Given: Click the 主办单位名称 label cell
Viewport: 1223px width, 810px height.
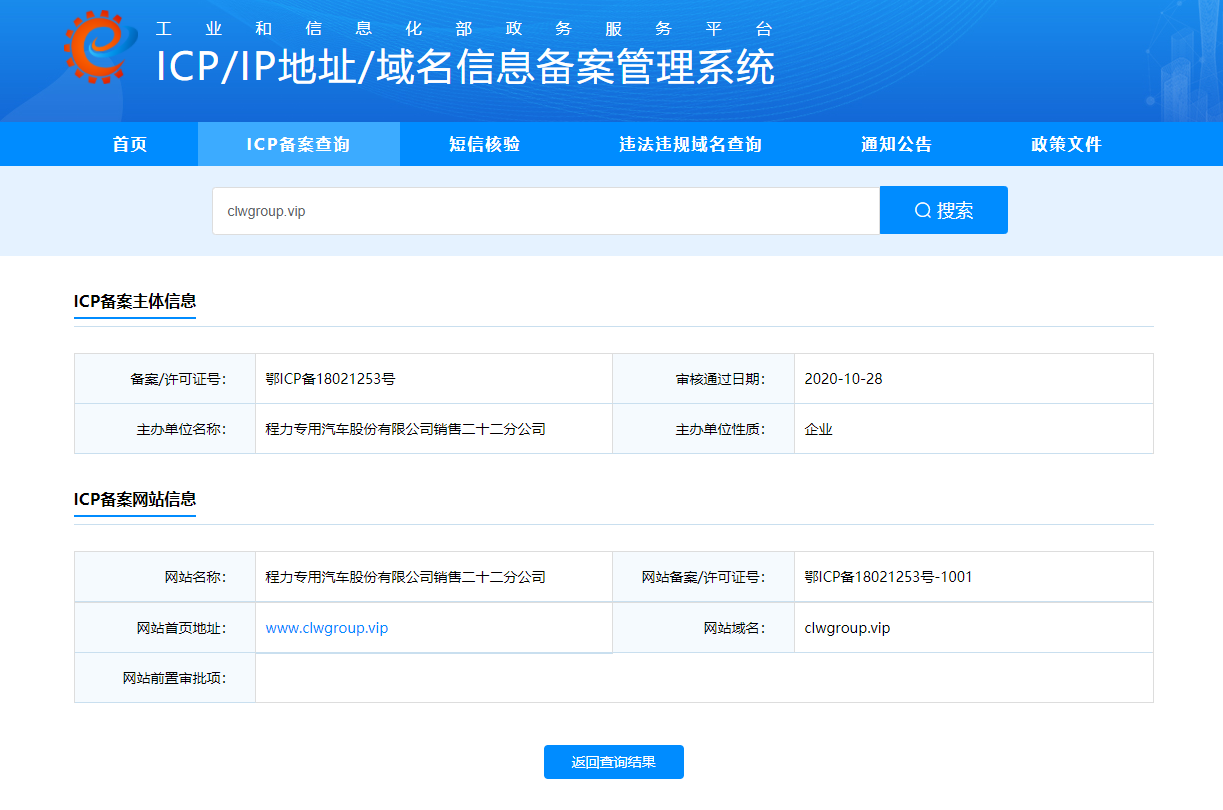Looking at the screenshot, I should [165, 429].
